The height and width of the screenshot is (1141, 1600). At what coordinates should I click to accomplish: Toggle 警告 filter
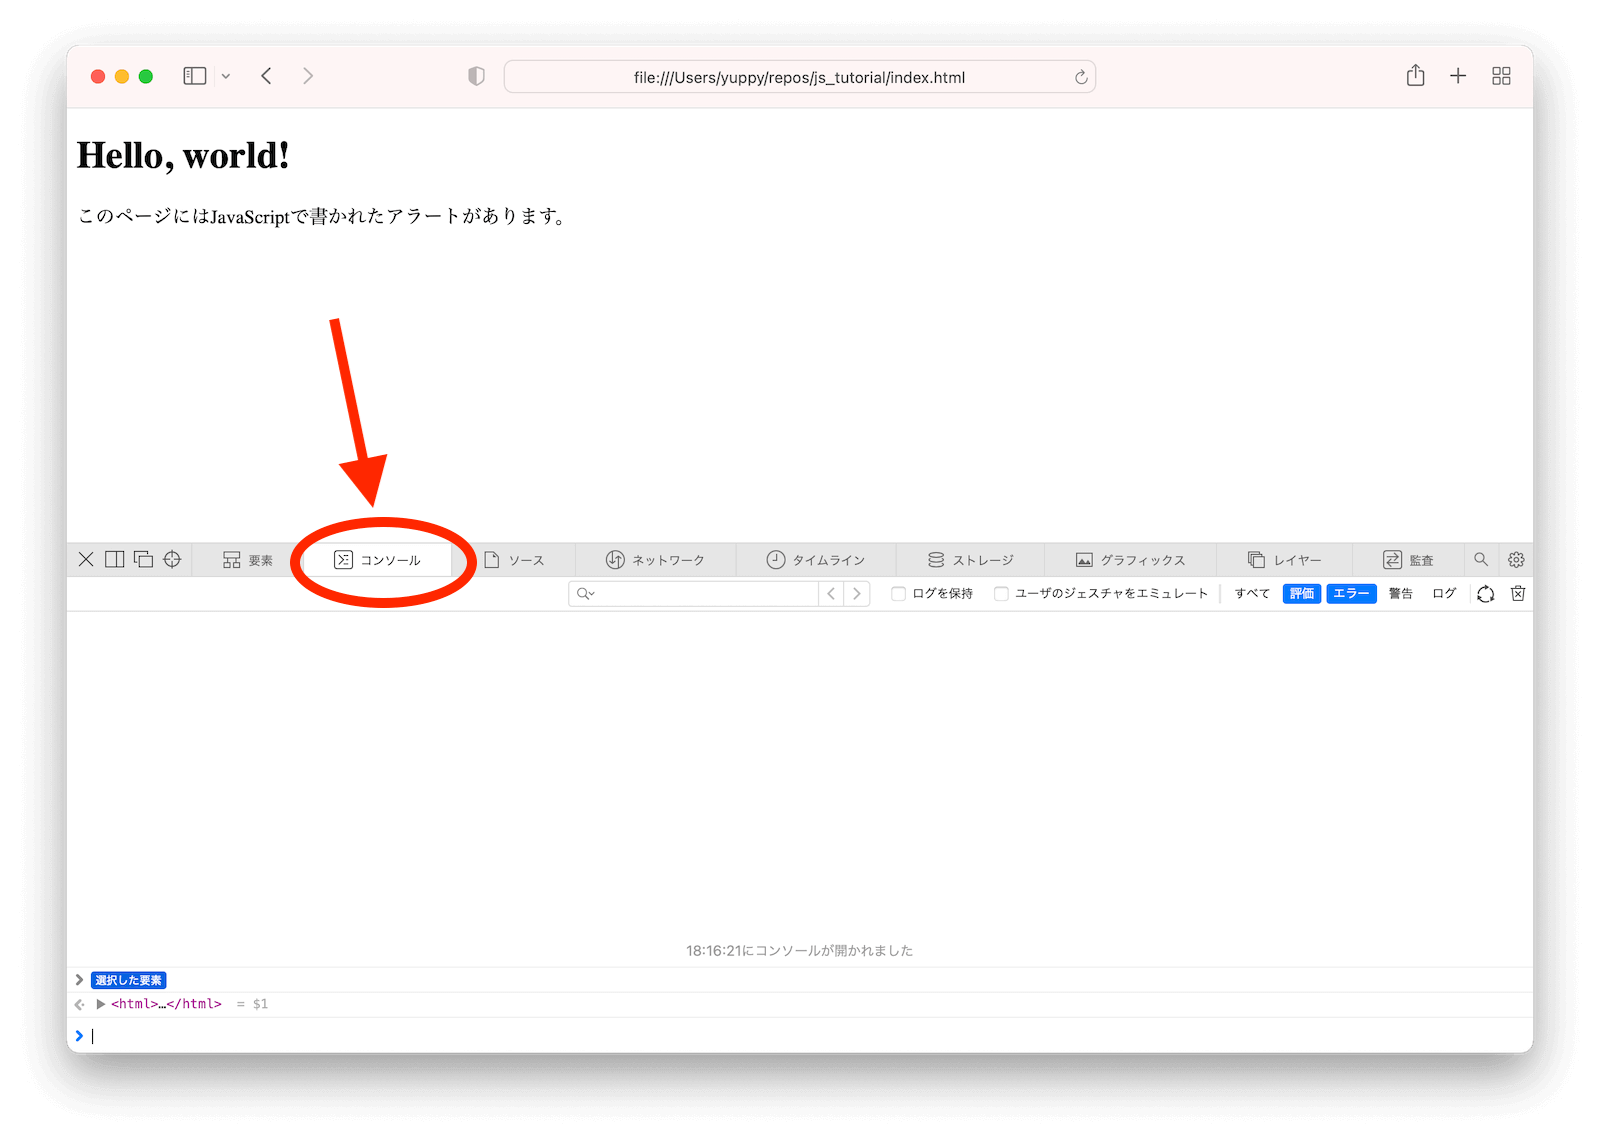click(1400, 593)
